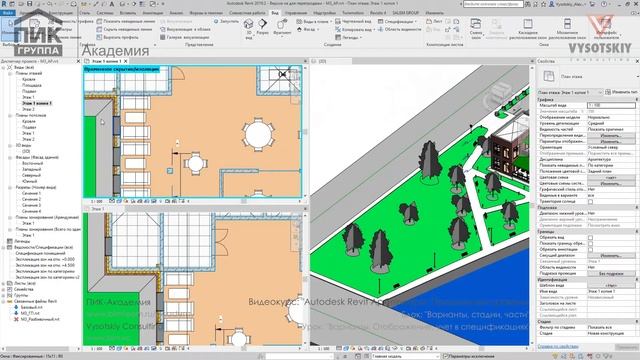Expand the Семейства node
Screen dimensions: 640x360
click(x=4, y=289)
